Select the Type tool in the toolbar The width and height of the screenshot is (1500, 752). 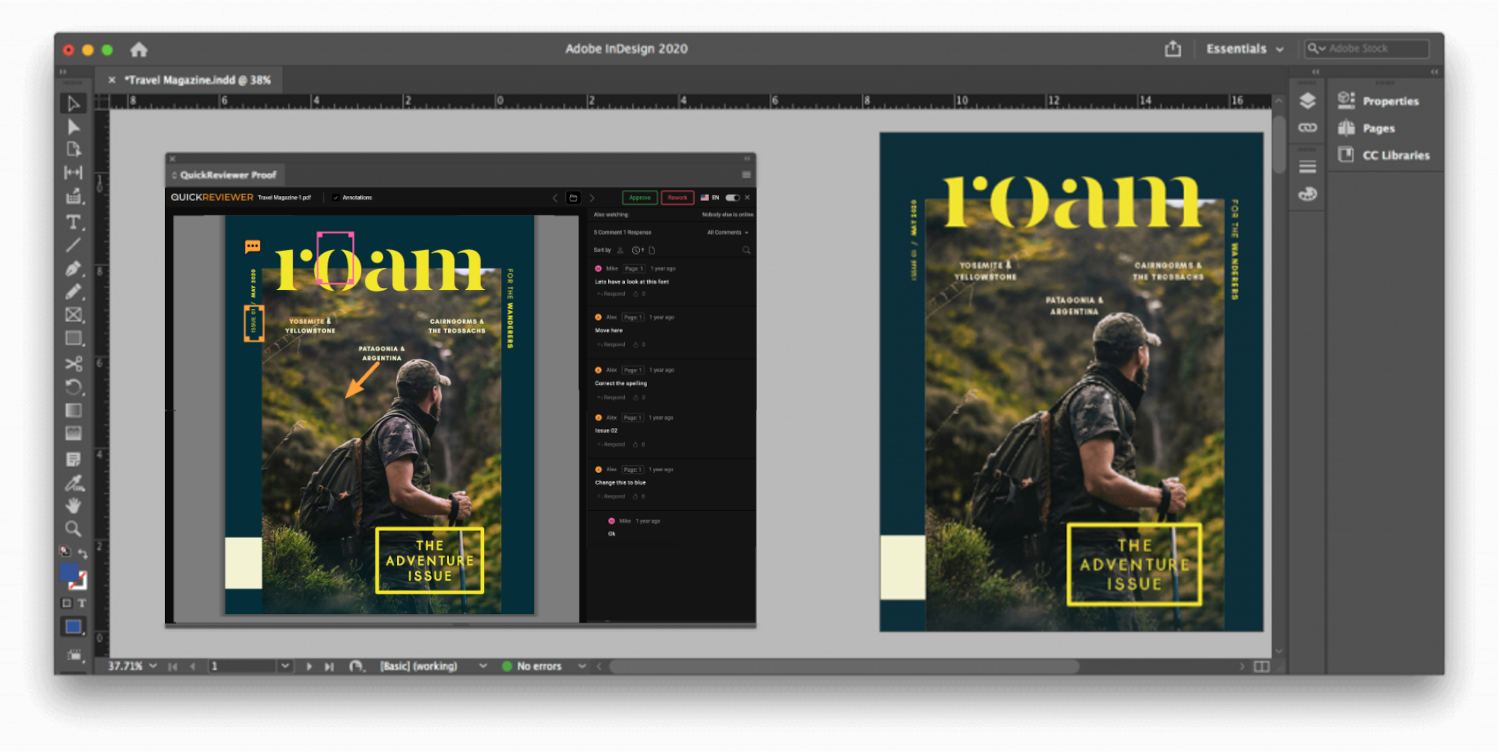coord(73,222)
